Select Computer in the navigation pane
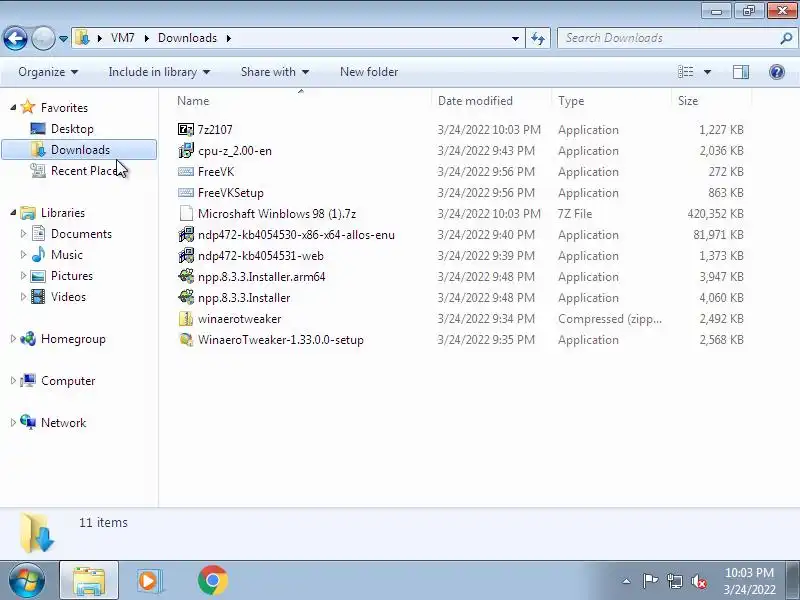The image size is (800, 600). 68,381
